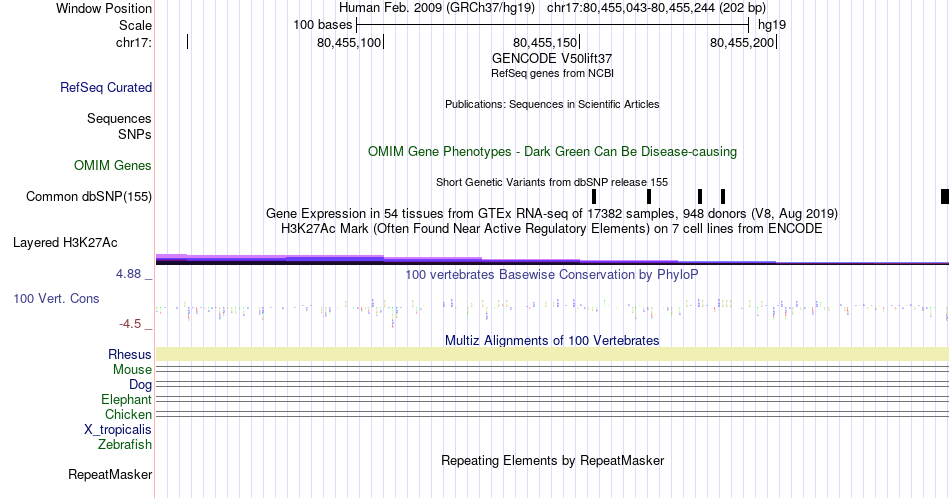Click the 80,455,150 ruler position
950x498 pixels.
(545, 42)
